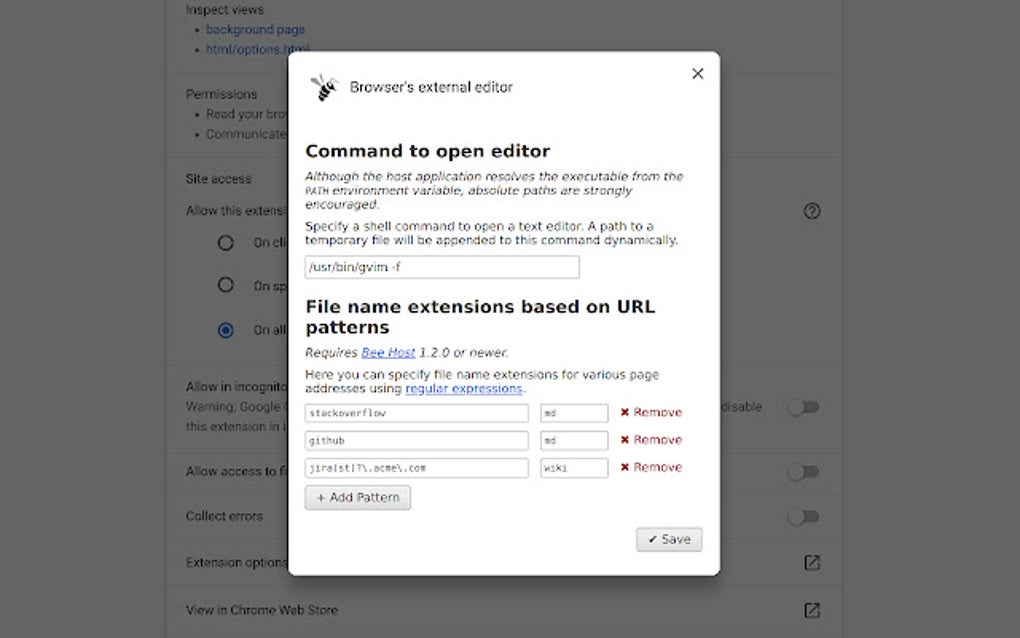Image resolution: width=1020 pixels, height=638 pixels.
Task: Click the github URL pattern field
Action: point(416,440)
